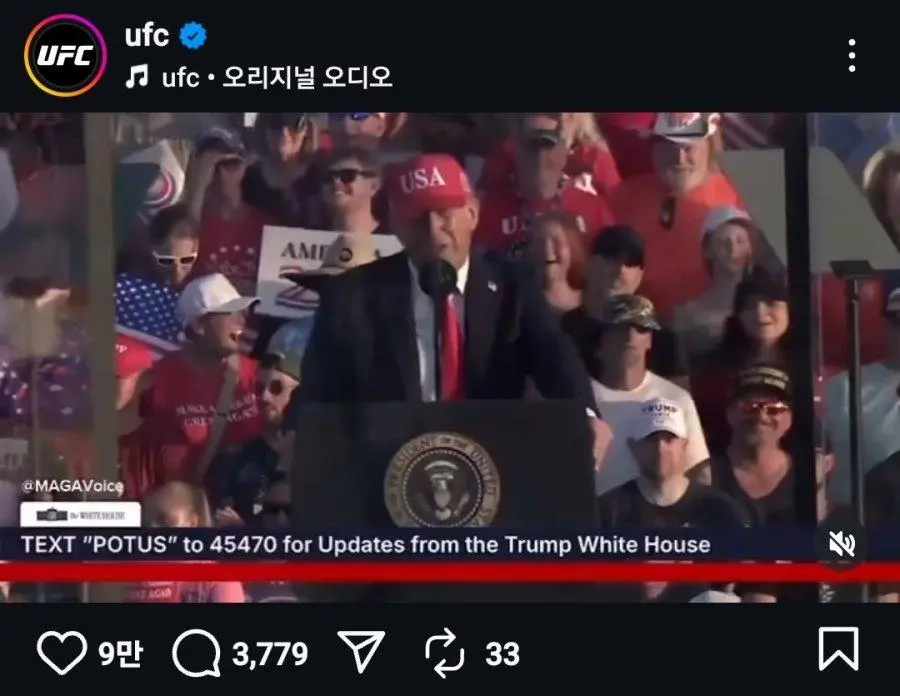Open the UFC profile picture story

click(x=65, y=56)
